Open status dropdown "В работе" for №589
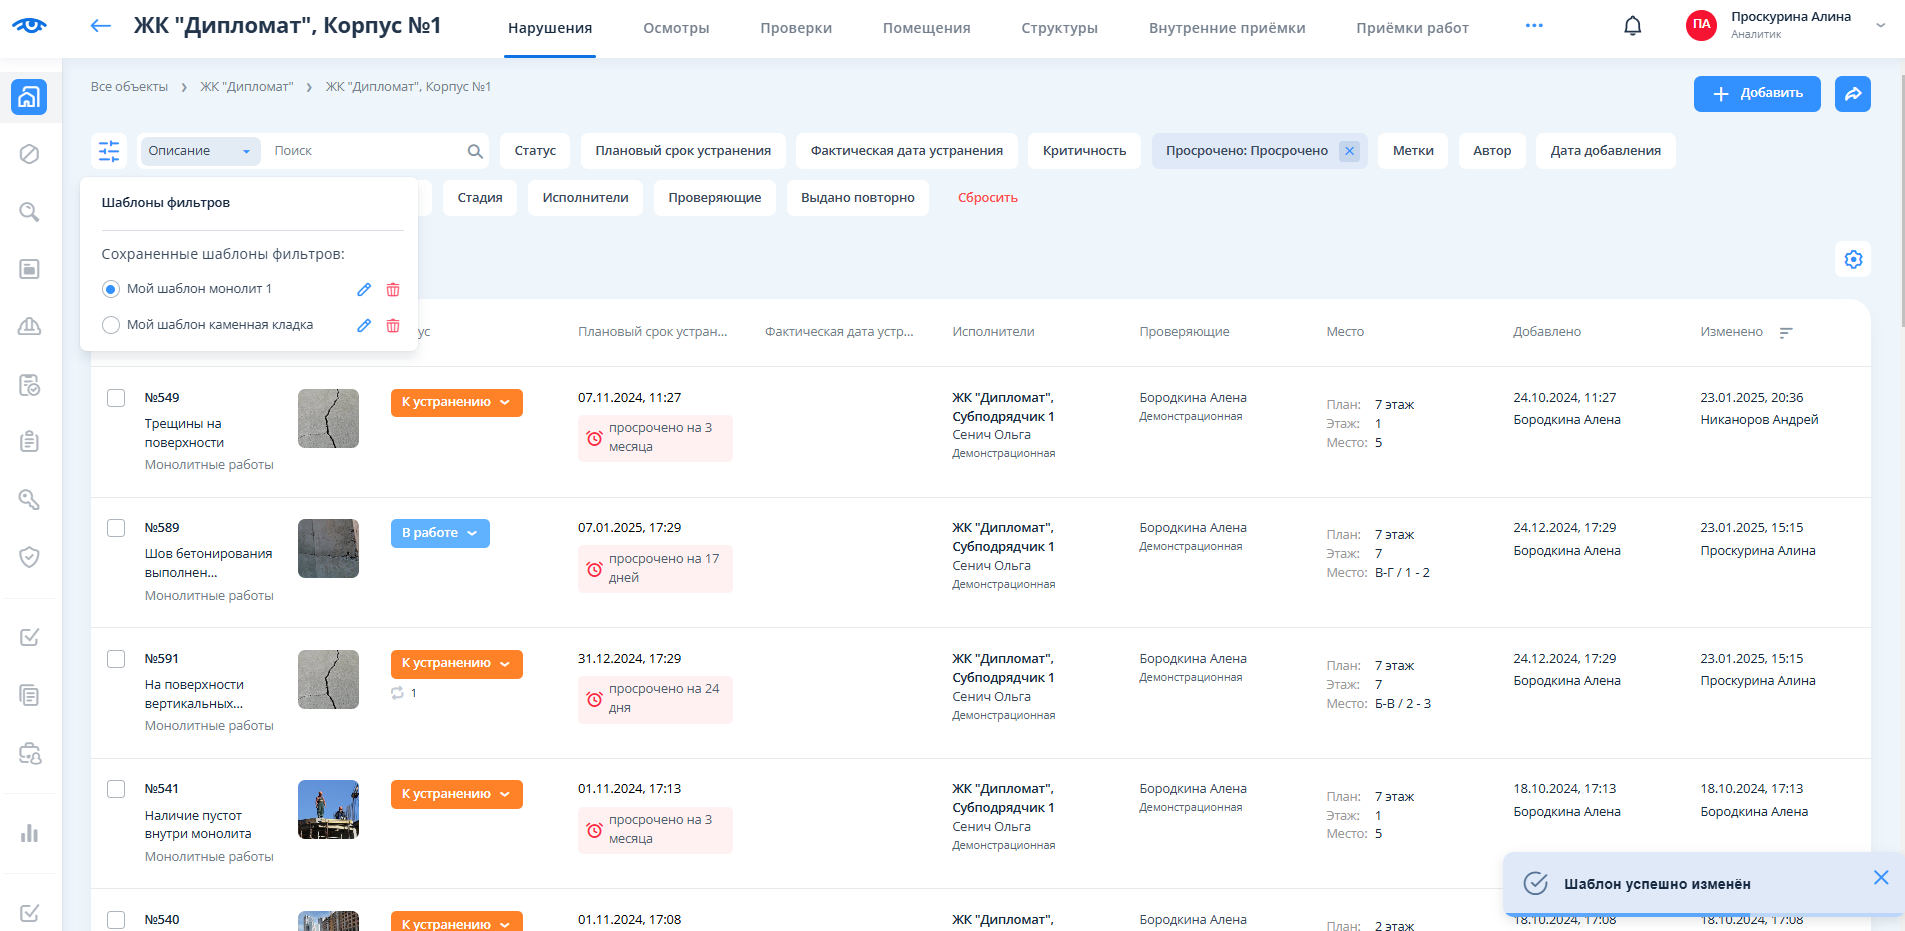The width and height of the screenshot is (1905, 931). [x=440, y=533]
